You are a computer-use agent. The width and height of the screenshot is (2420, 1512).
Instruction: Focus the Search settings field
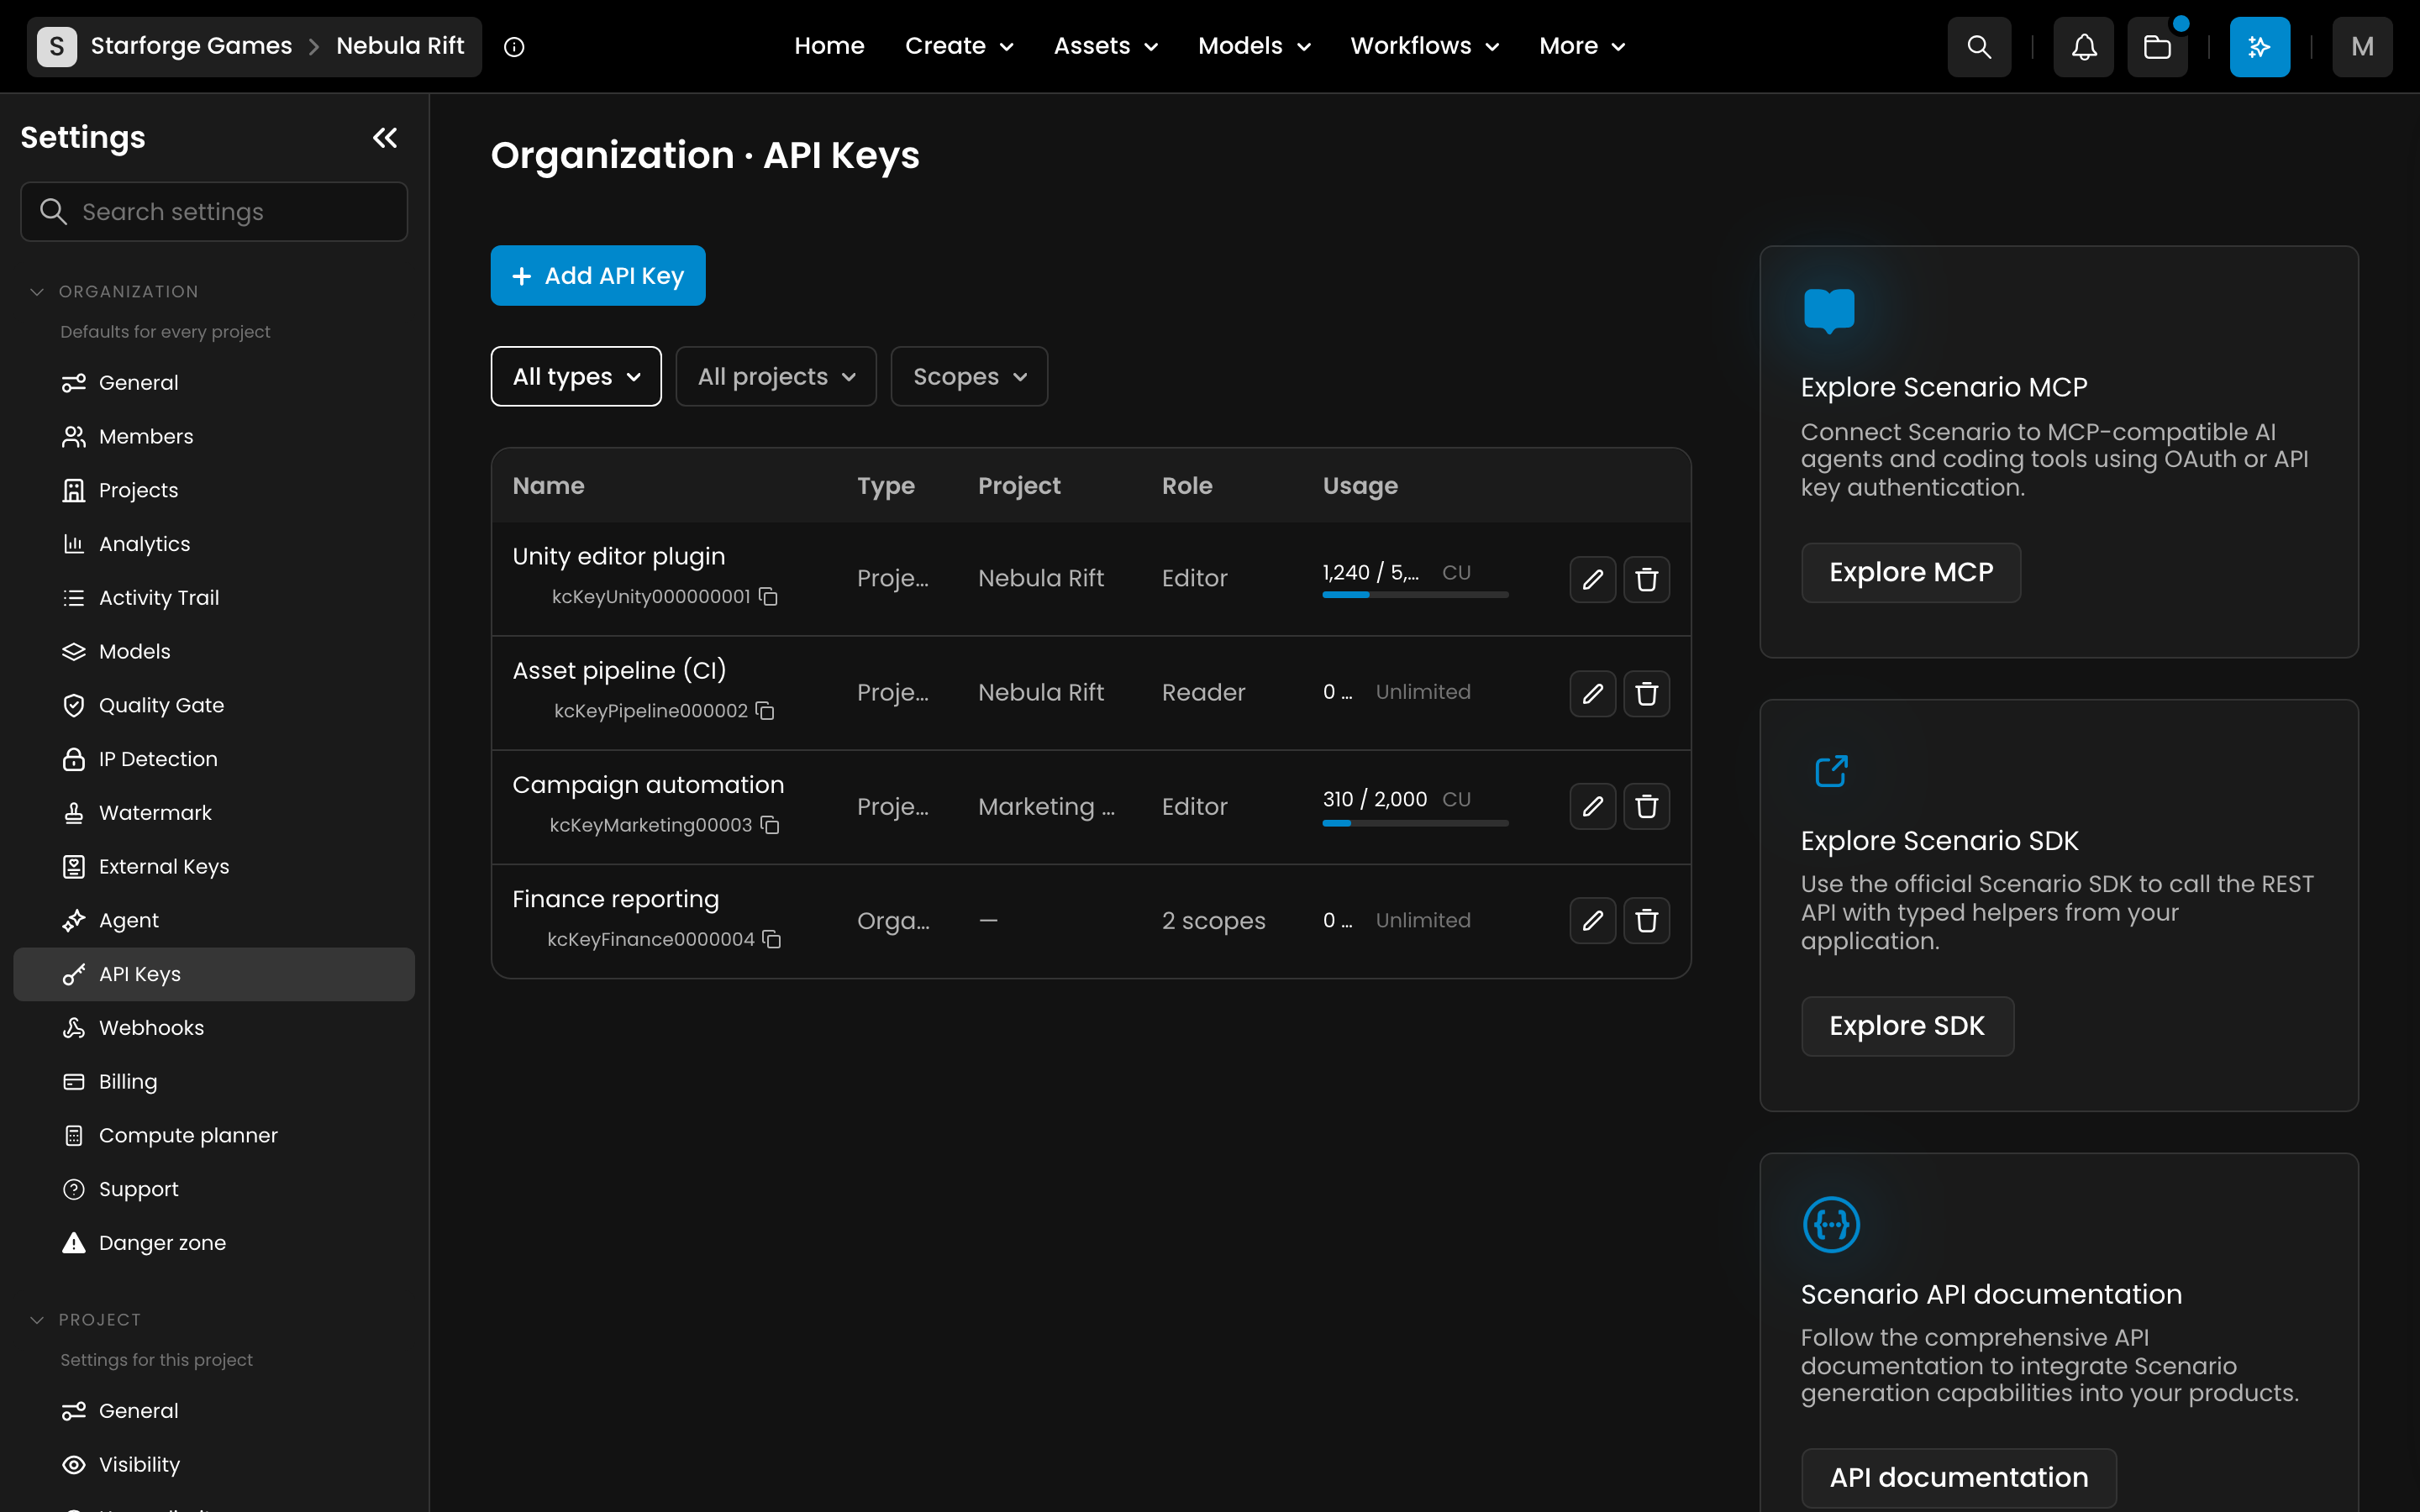pos(214,212)
